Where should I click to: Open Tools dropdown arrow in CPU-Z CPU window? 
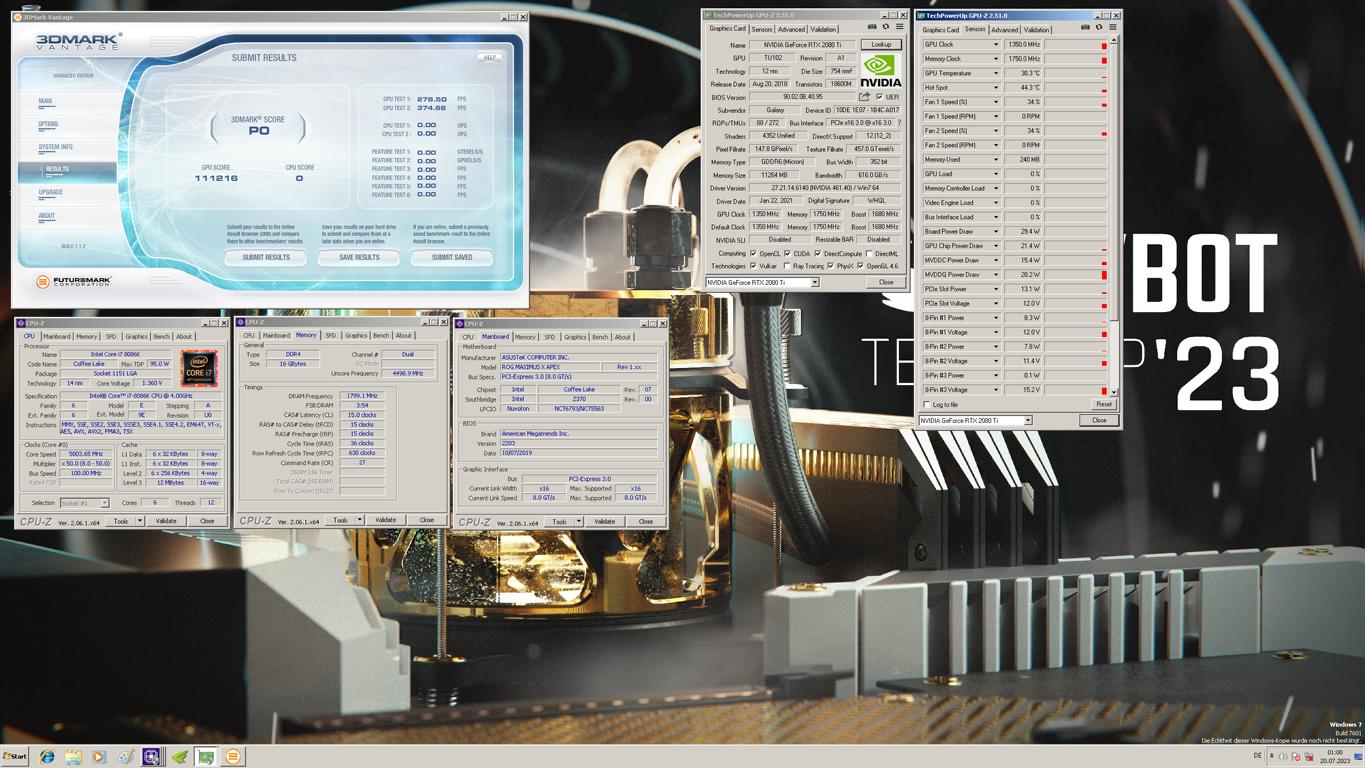(139, 521)
